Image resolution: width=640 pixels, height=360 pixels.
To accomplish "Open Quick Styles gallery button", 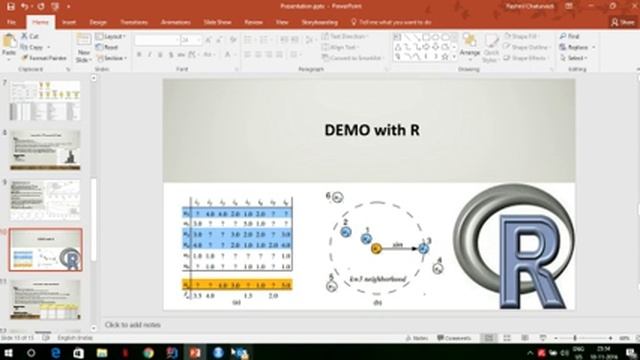I will pos(491,48).
